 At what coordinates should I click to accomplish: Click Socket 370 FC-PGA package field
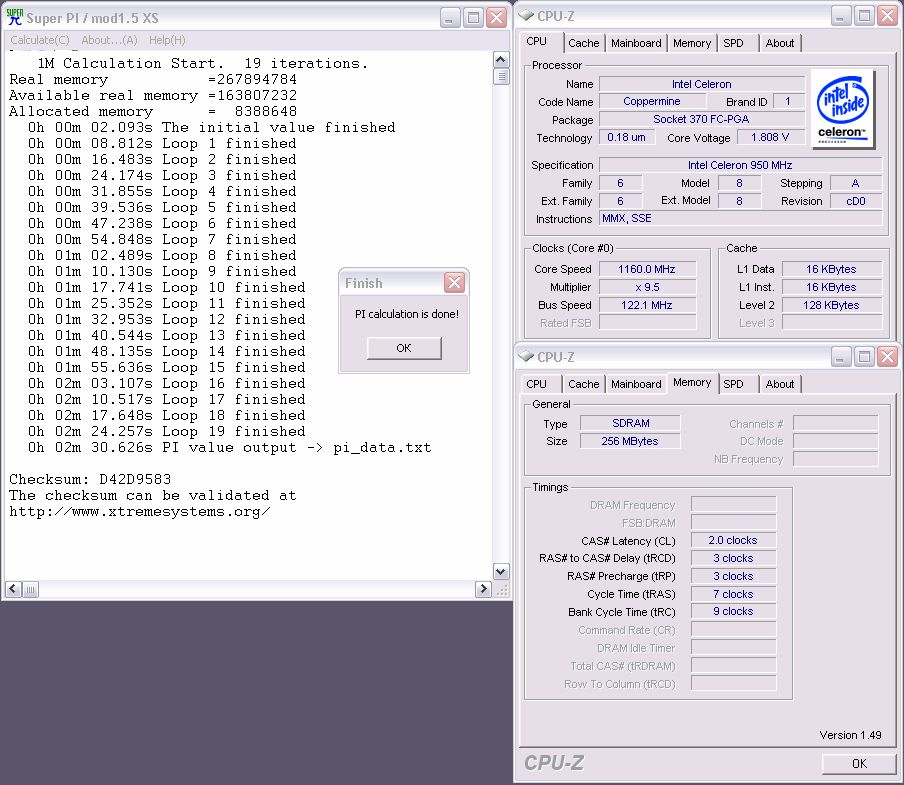[702, 119]
